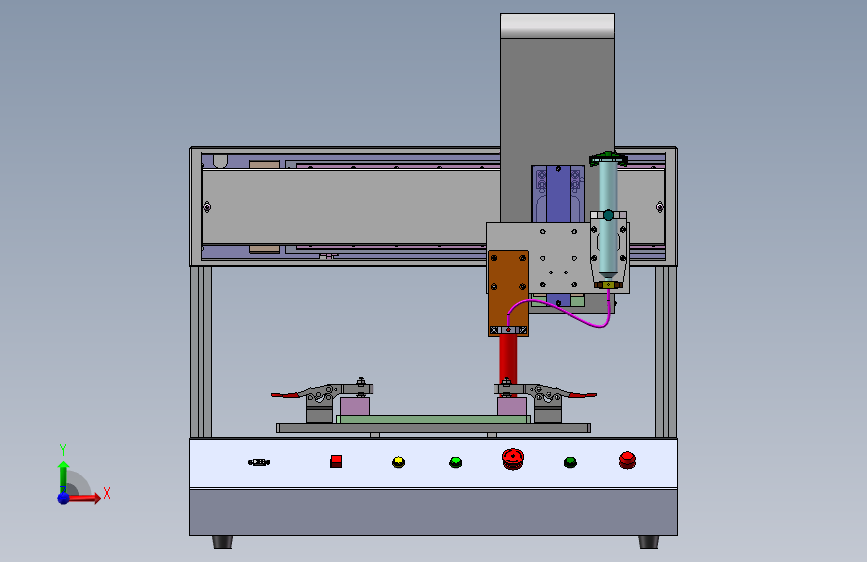Select the serial connector port on front panel
Image resolution: width=867 pixels, height=562 pixels.
click(259, 462)
